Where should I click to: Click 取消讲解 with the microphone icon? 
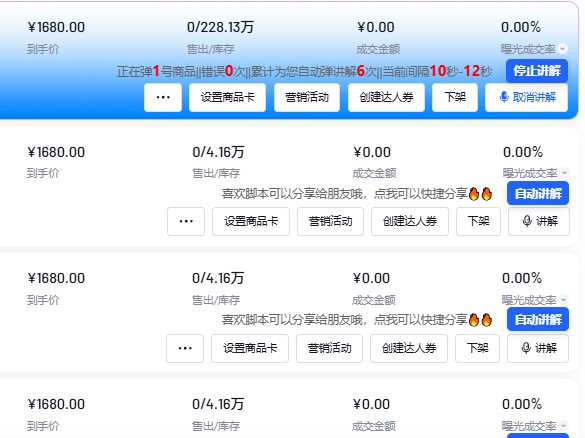click(526, 97)
